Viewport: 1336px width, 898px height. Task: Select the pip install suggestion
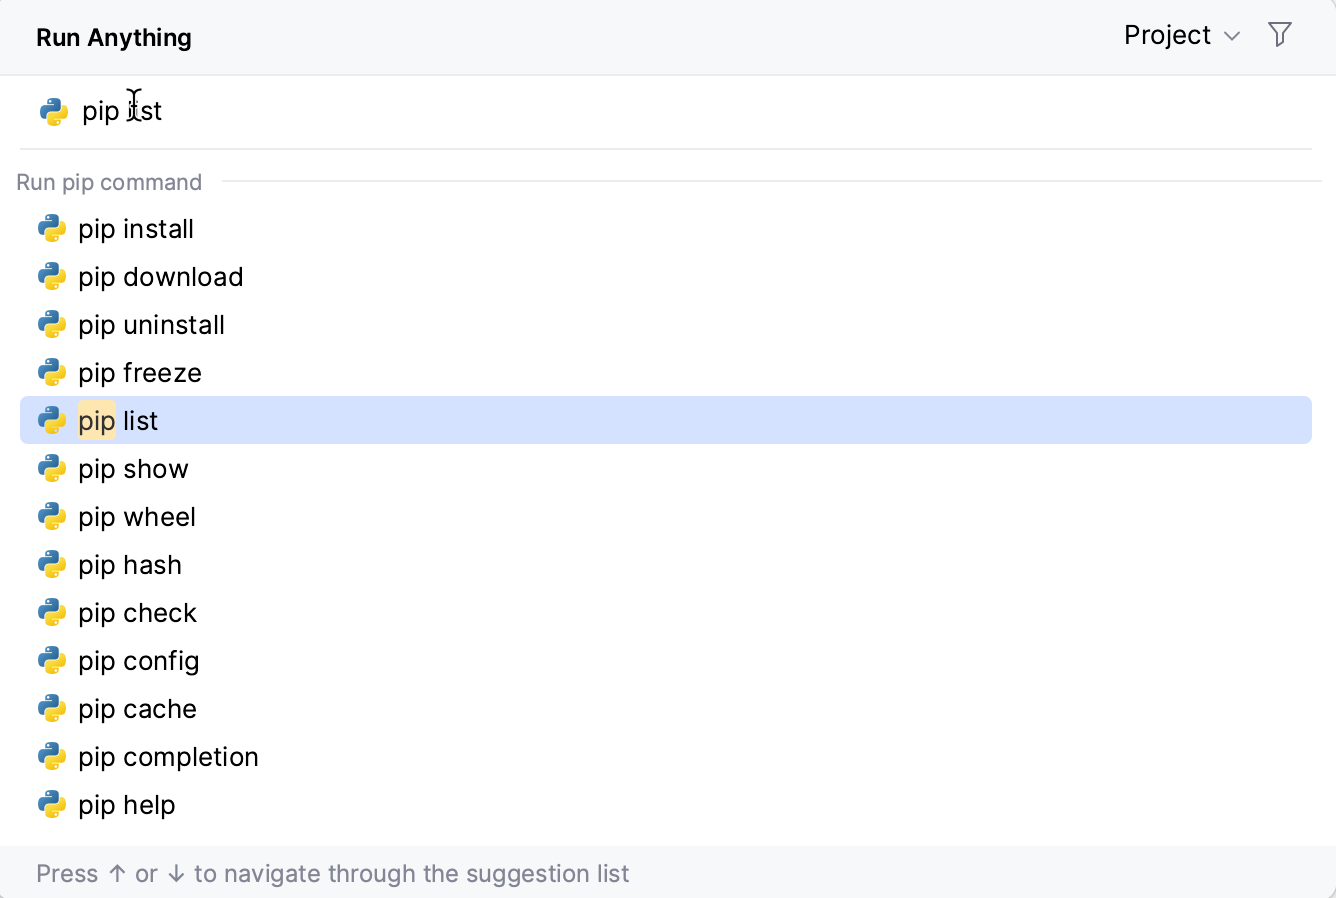point(136,229)
